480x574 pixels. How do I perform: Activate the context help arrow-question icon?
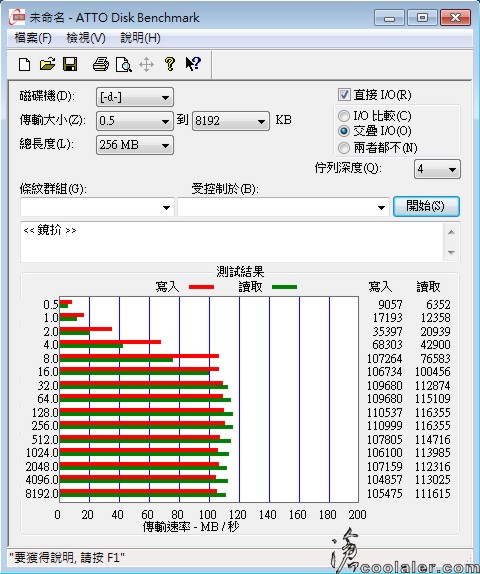click(193, 64)
